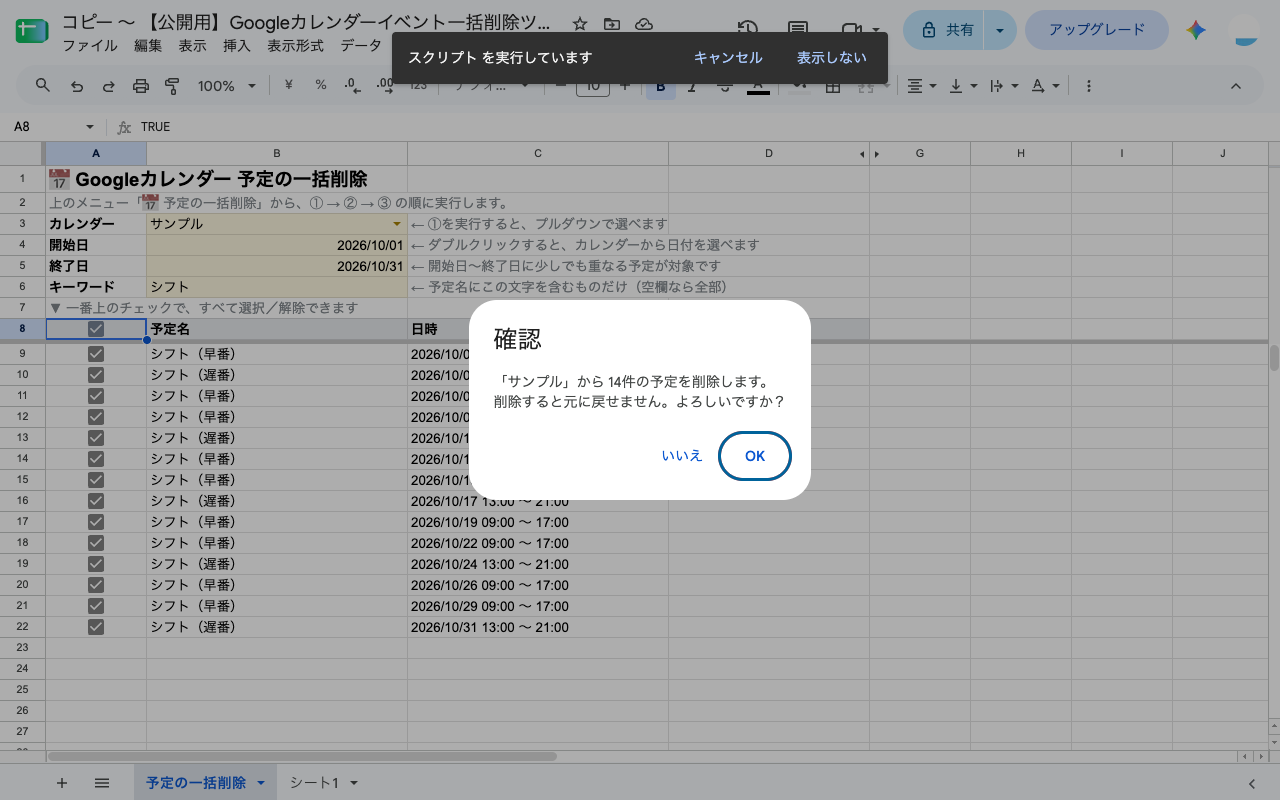
Task: Uncheck the checkbox in row 15
Action: click(x=96, y=480)
